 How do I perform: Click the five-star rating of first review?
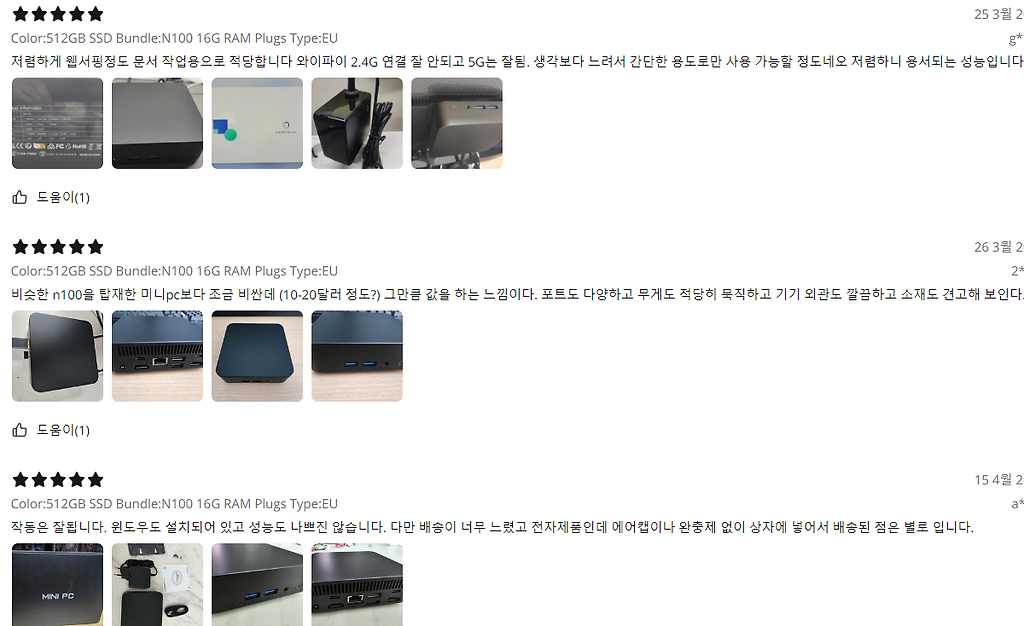[58, 14]
